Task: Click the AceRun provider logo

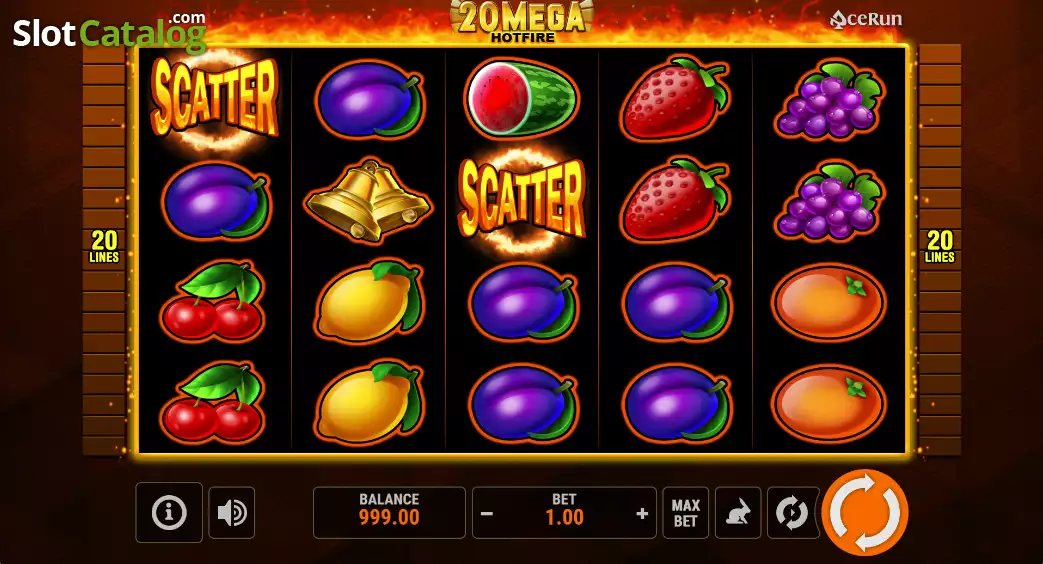Action: [x=866, y=19]
